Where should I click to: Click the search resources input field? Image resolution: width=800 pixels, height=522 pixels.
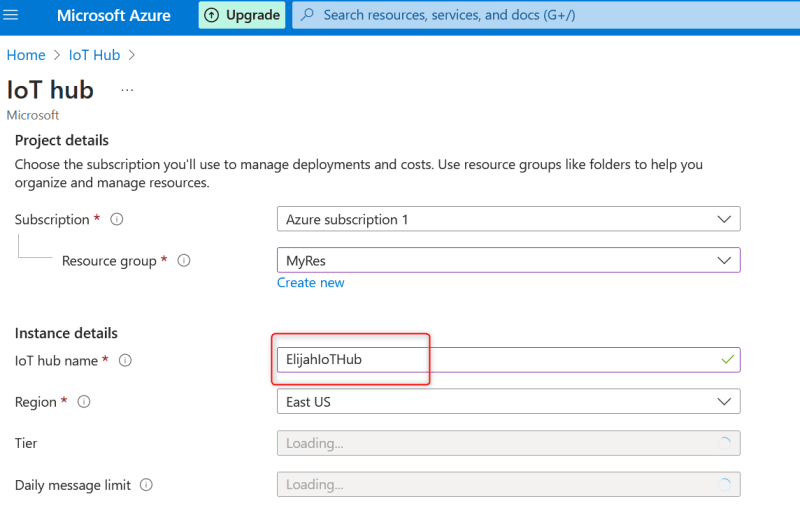point(546,15)
